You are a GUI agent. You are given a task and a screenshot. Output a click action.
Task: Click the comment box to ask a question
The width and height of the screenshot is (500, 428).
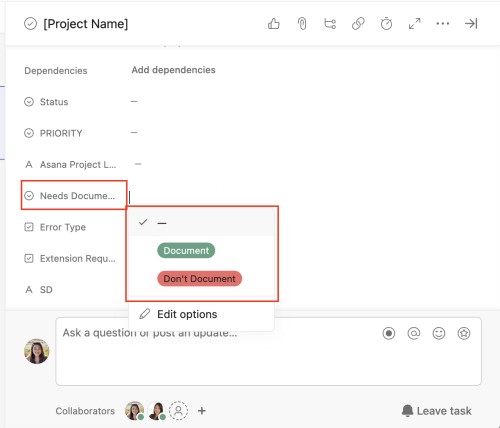269,351
